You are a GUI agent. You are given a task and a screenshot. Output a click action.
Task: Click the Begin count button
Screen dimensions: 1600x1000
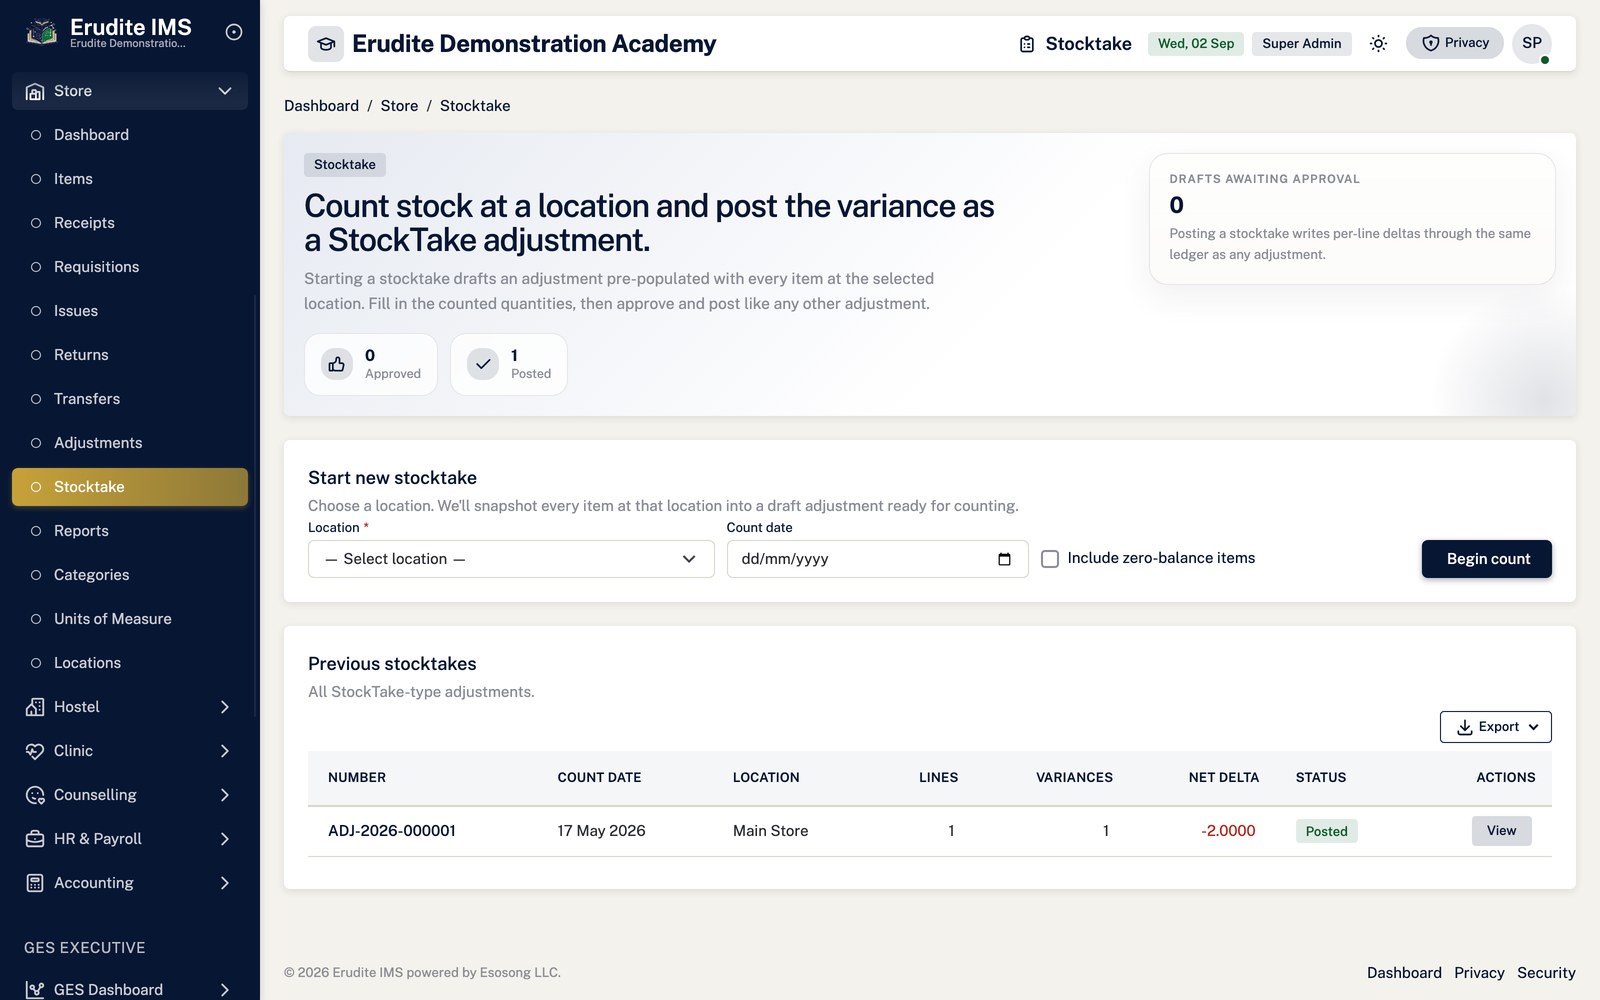point(1487,559)
